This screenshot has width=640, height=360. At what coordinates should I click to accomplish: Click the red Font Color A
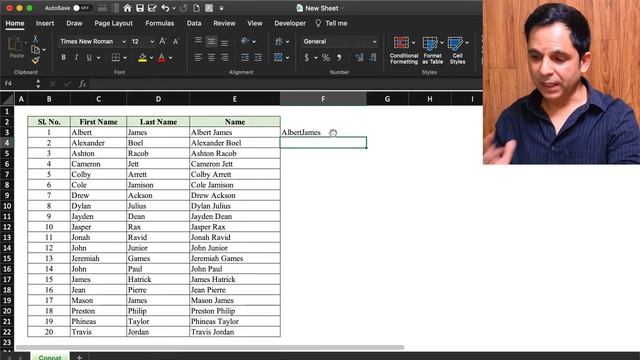[162, 58]
